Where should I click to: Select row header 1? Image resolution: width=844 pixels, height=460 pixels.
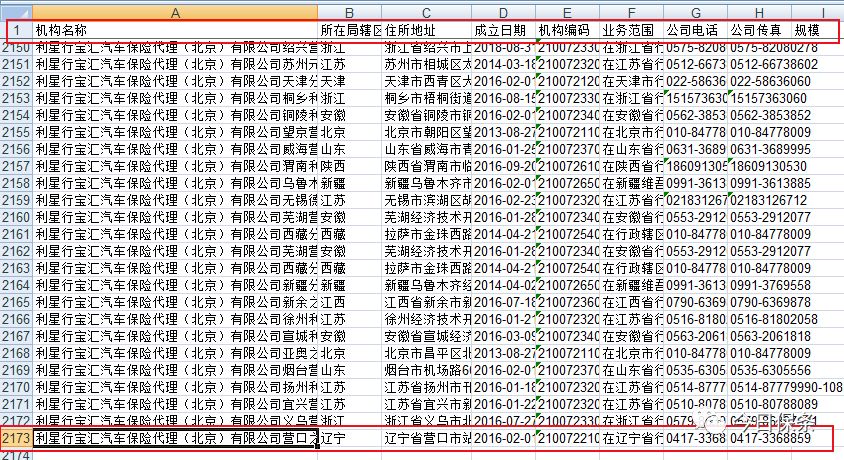[16, 30]
